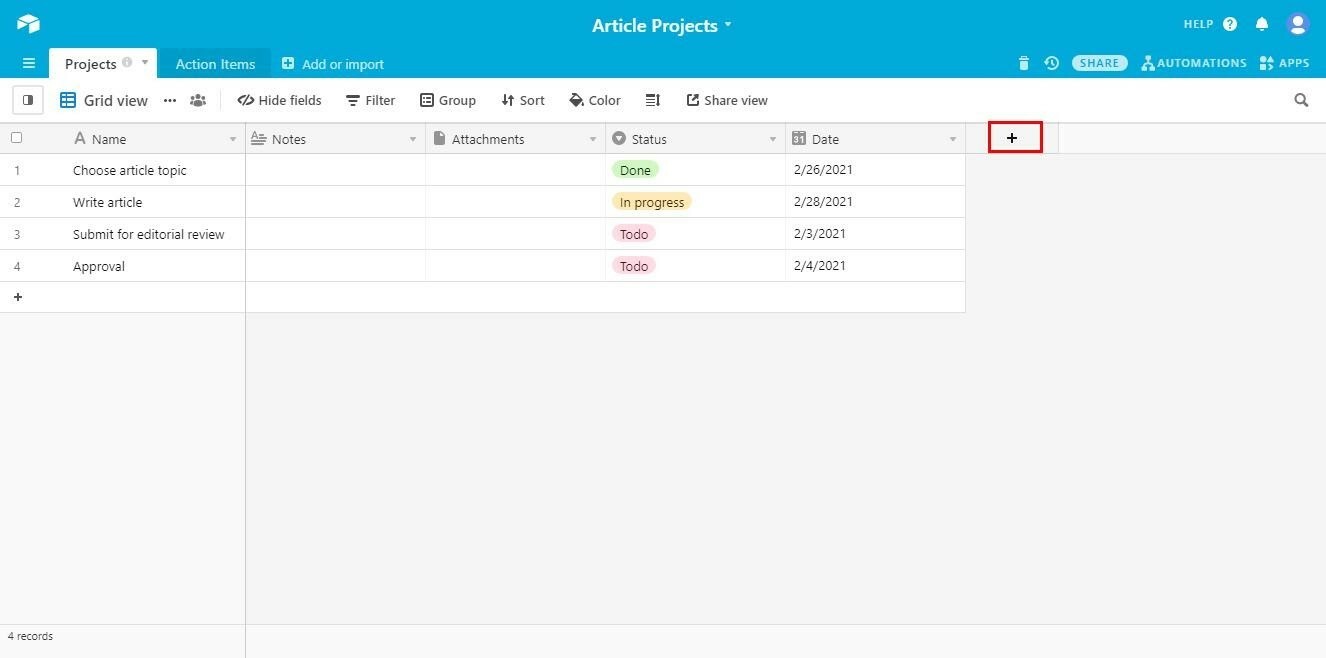Open the Filter options
Image resolution: width=1326 pixels, height=658 pixels.
coord(370,100)
